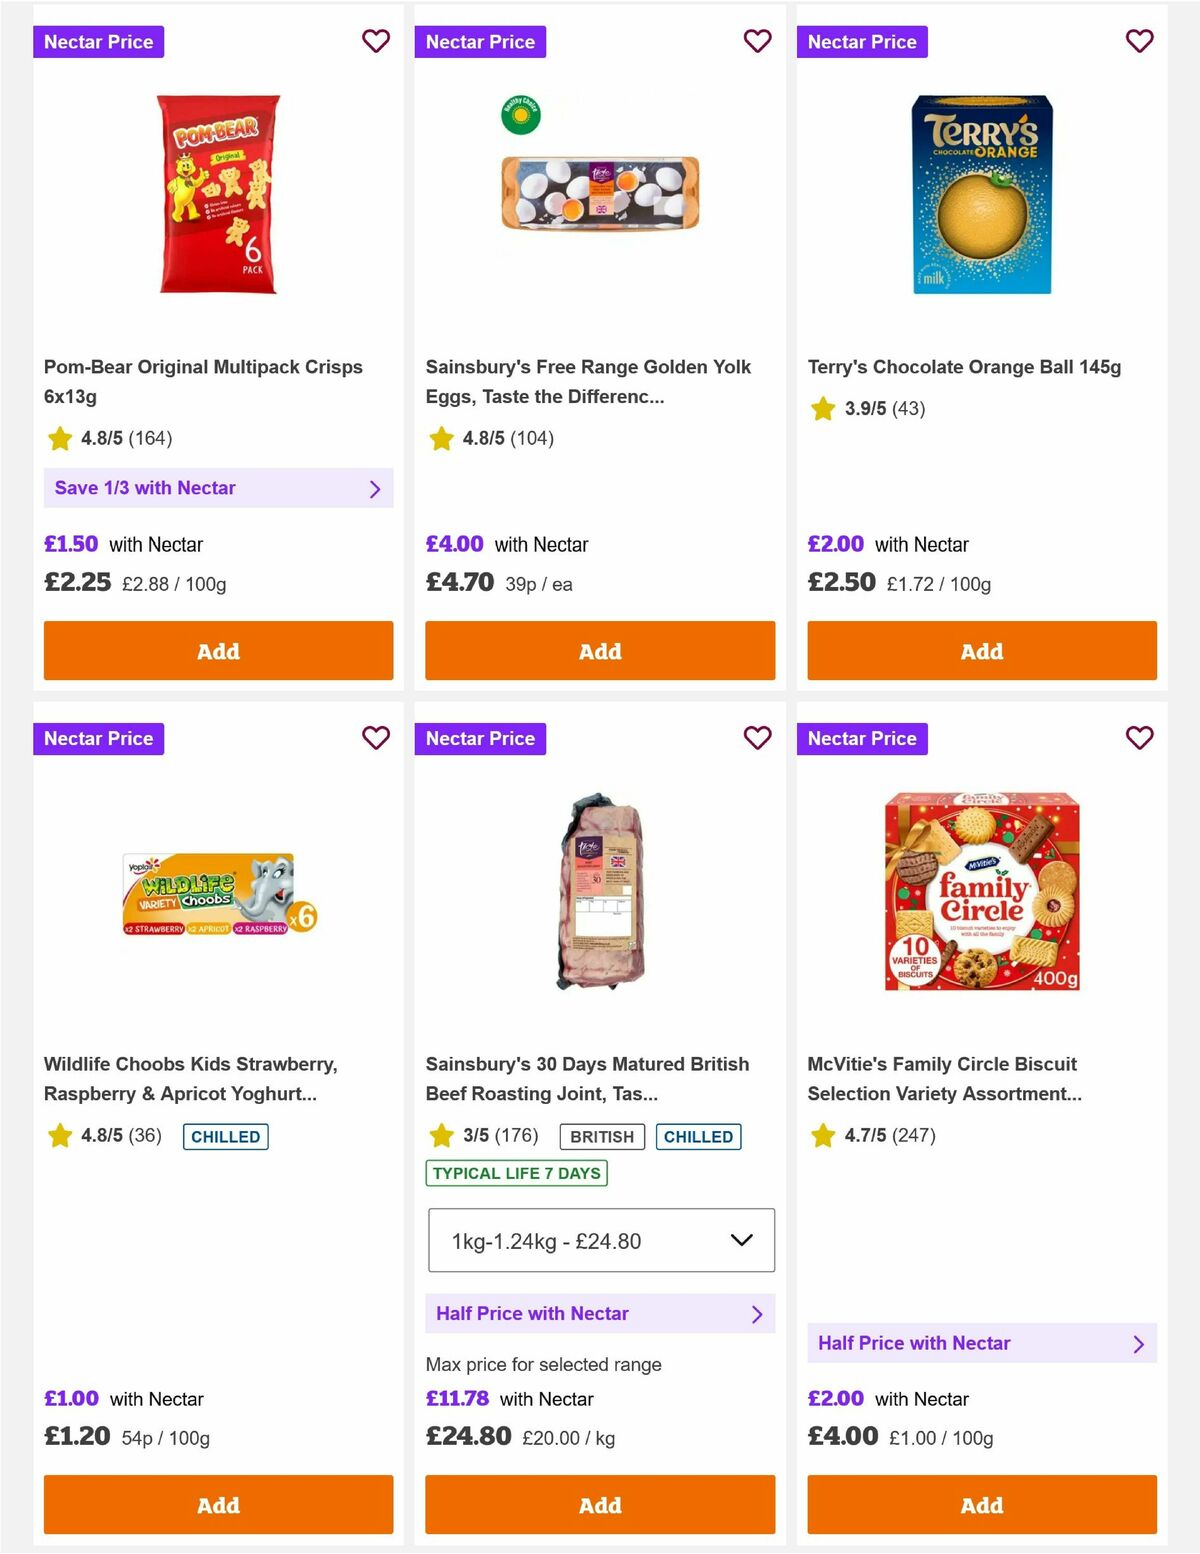
Task: Click the Pom-Bear product title link
Action: click(203, 381)
